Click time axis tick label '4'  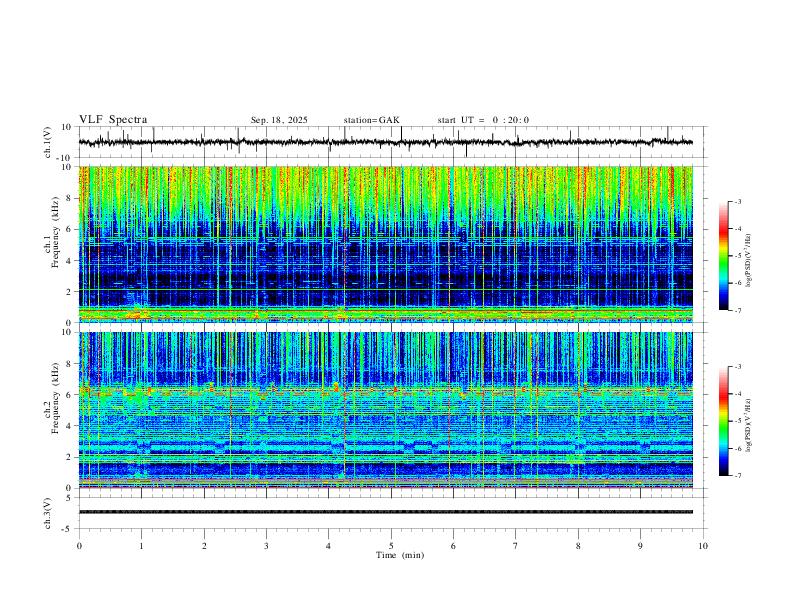tap(329, 546)
